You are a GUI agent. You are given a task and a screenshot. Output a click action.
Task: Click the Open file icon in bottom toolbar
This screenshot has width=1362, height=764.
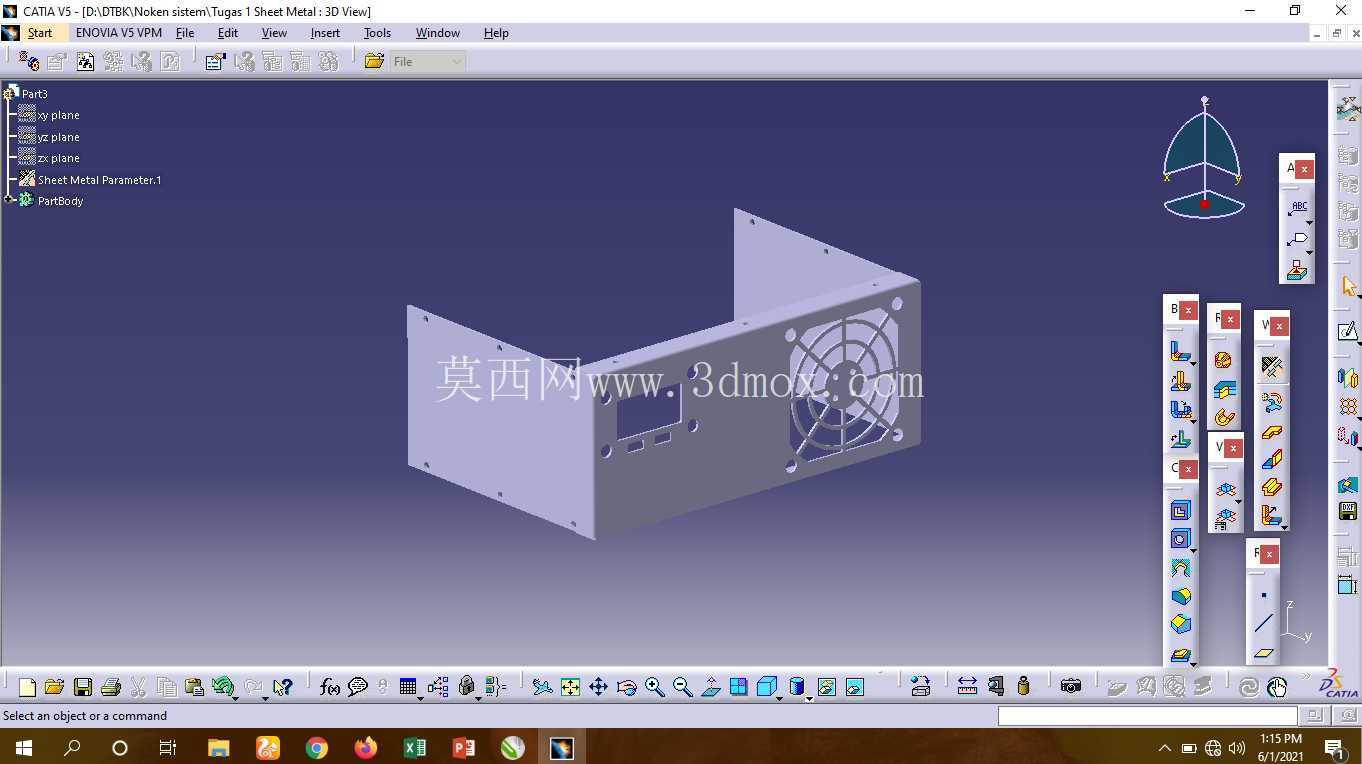[x=55, y=687]
